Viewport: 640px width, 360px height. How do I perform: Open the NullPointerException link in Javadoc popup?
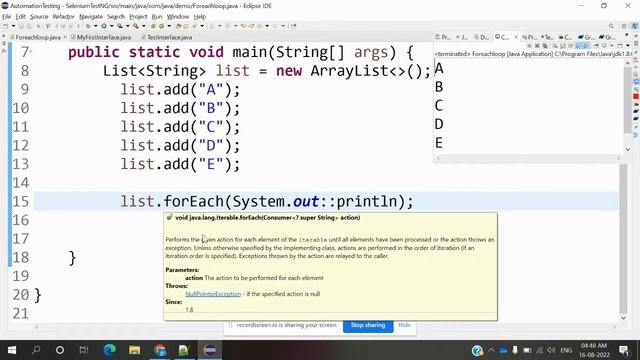213,294
